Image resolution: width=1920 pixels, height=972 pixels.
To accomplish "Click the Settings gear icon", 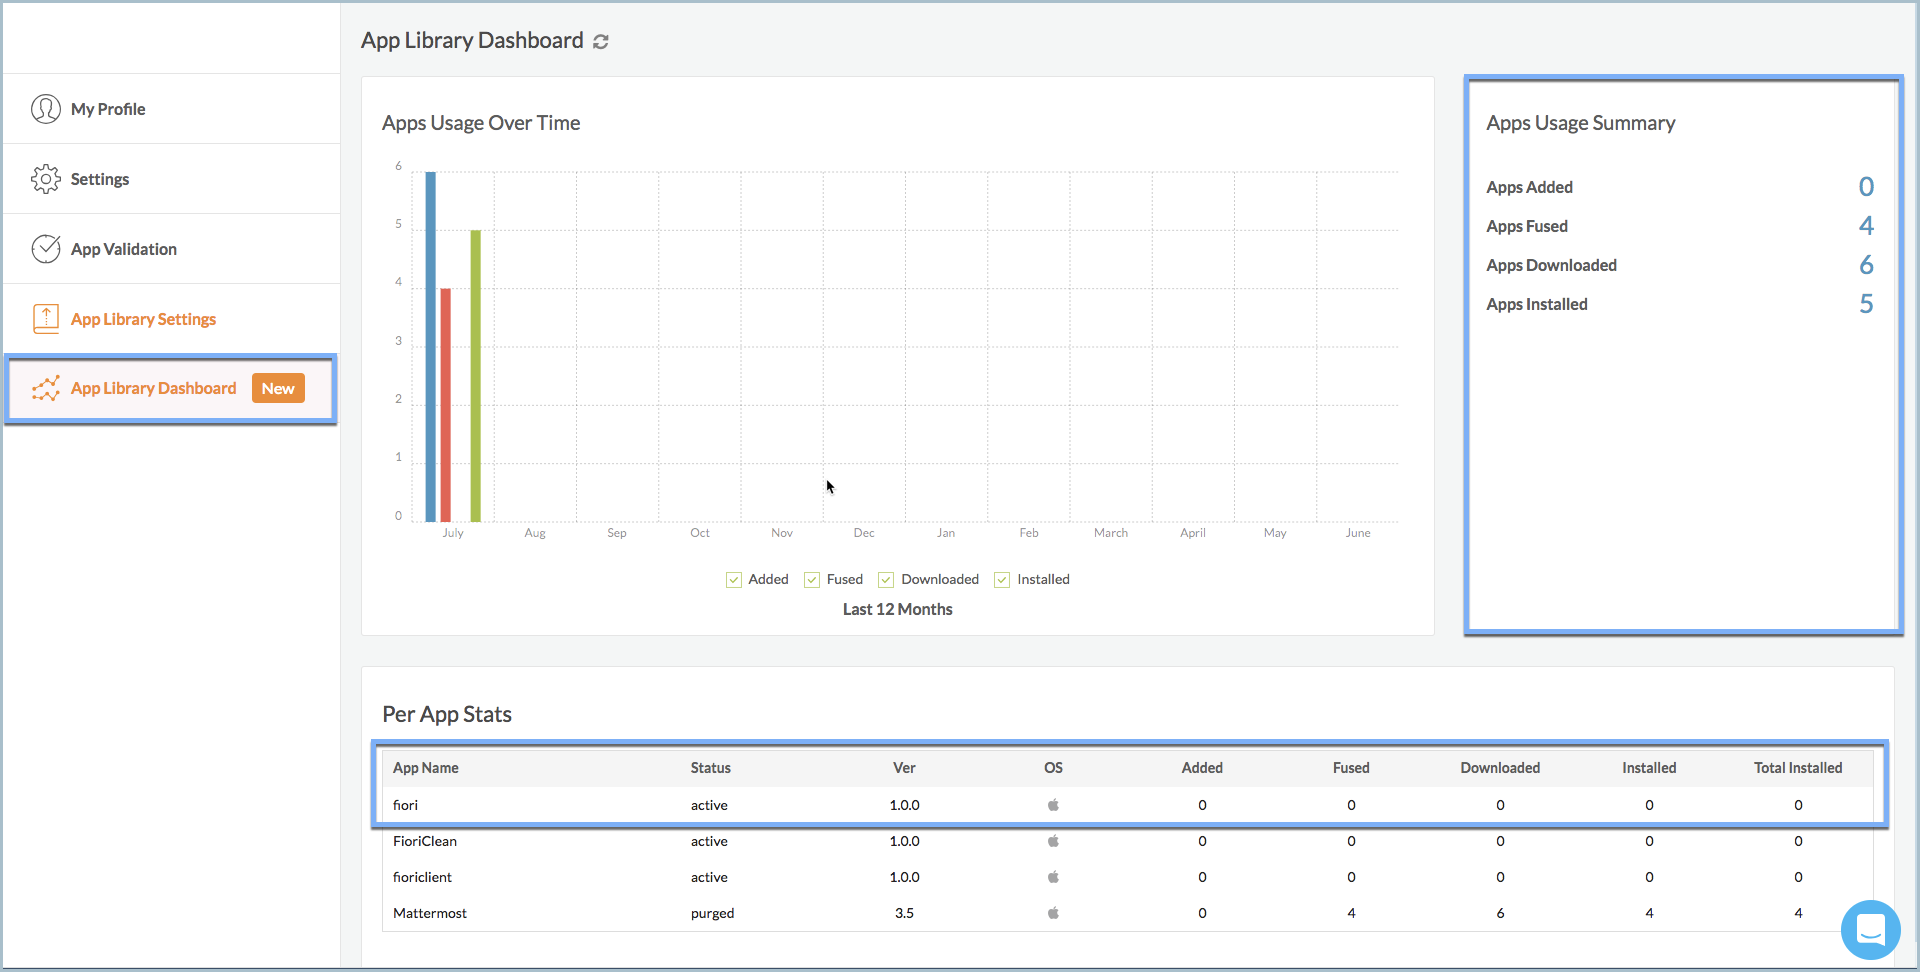I will pos(46,179).
